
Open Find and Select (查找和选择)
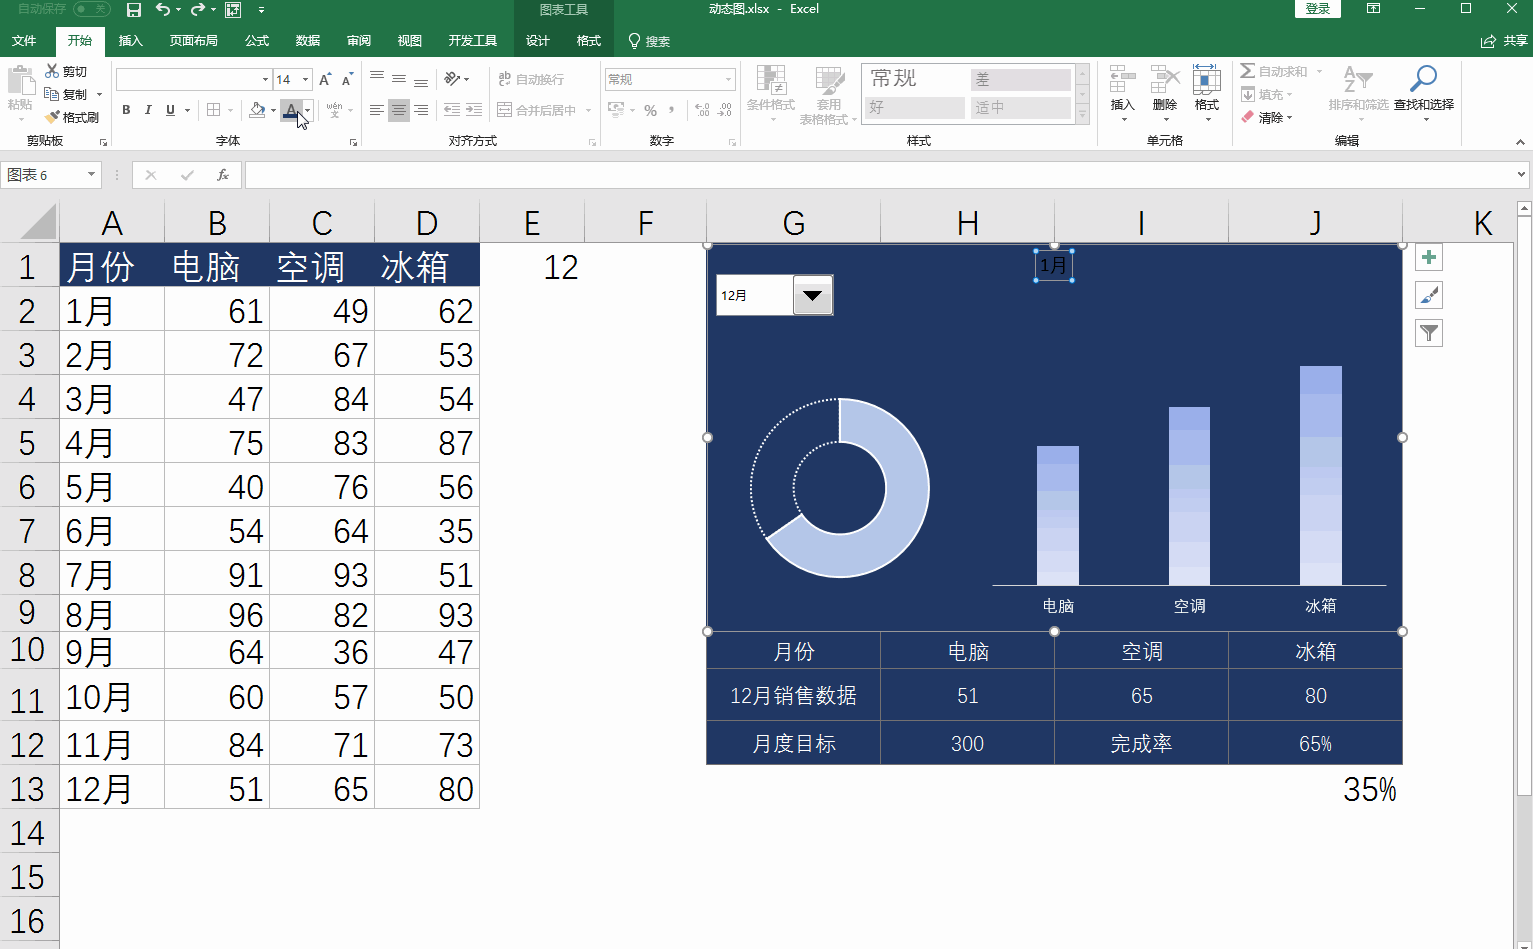pos(1424,93)
